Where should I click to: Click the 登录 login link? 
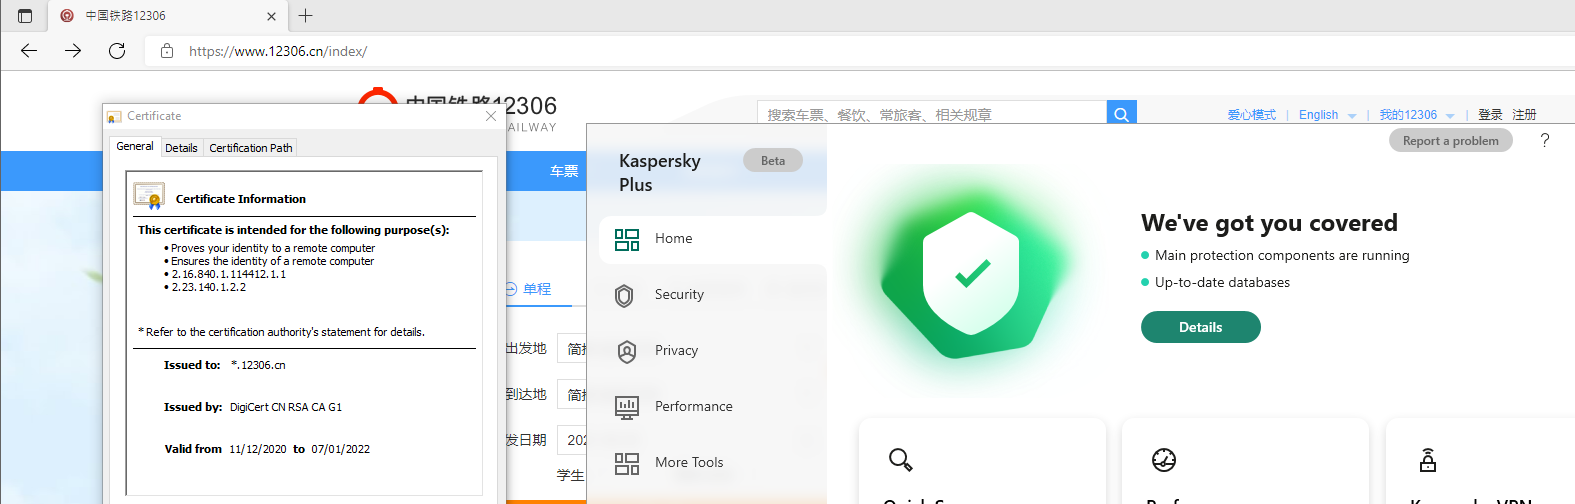(1490, 115)
